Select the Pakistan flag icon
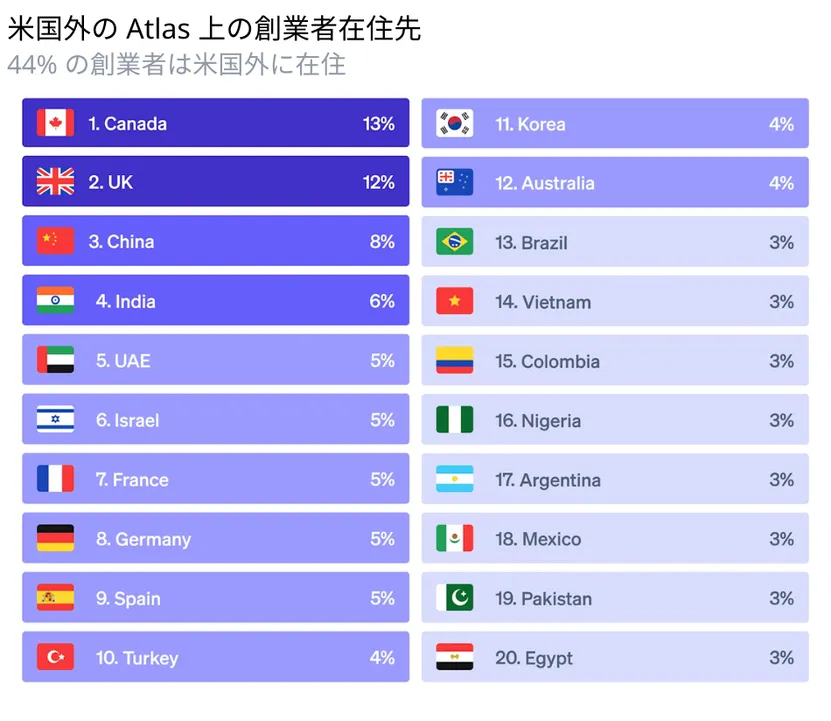Viewport: 831px width, 721px height. pyautogui.click(x=454, y=598)
